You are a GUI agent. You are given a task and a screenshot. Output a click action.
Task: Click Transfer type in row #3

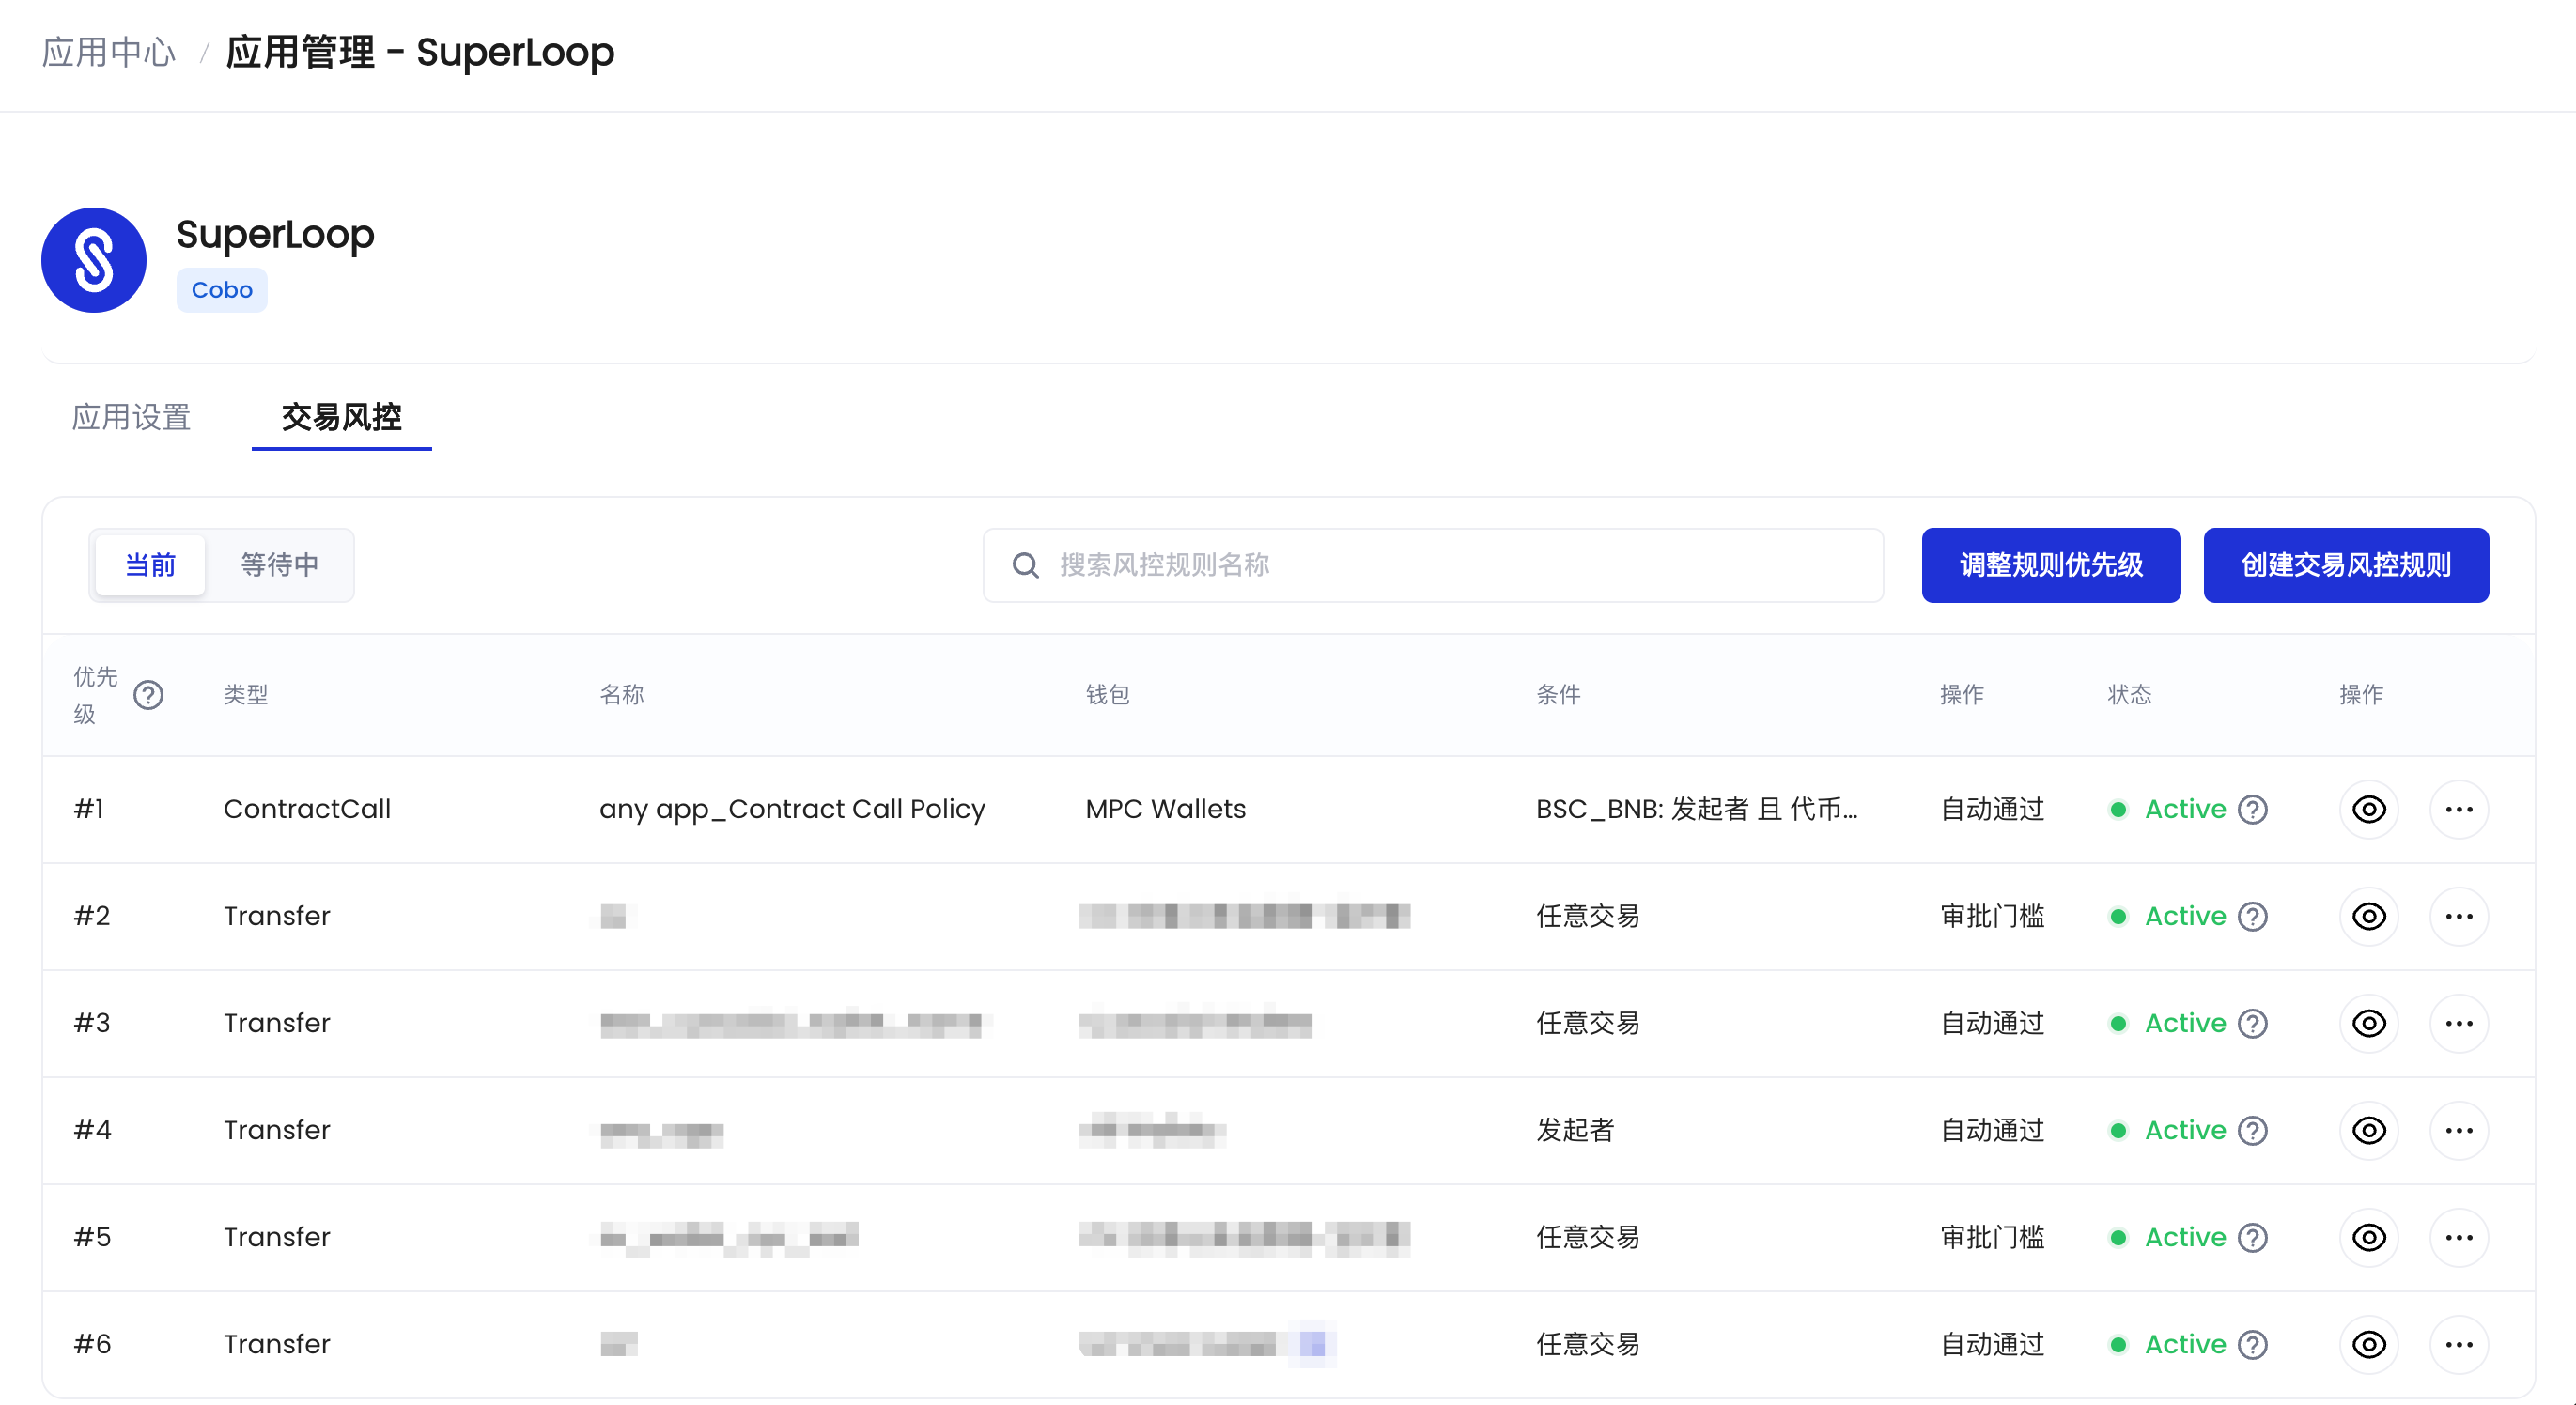[x=276, y=1023]
